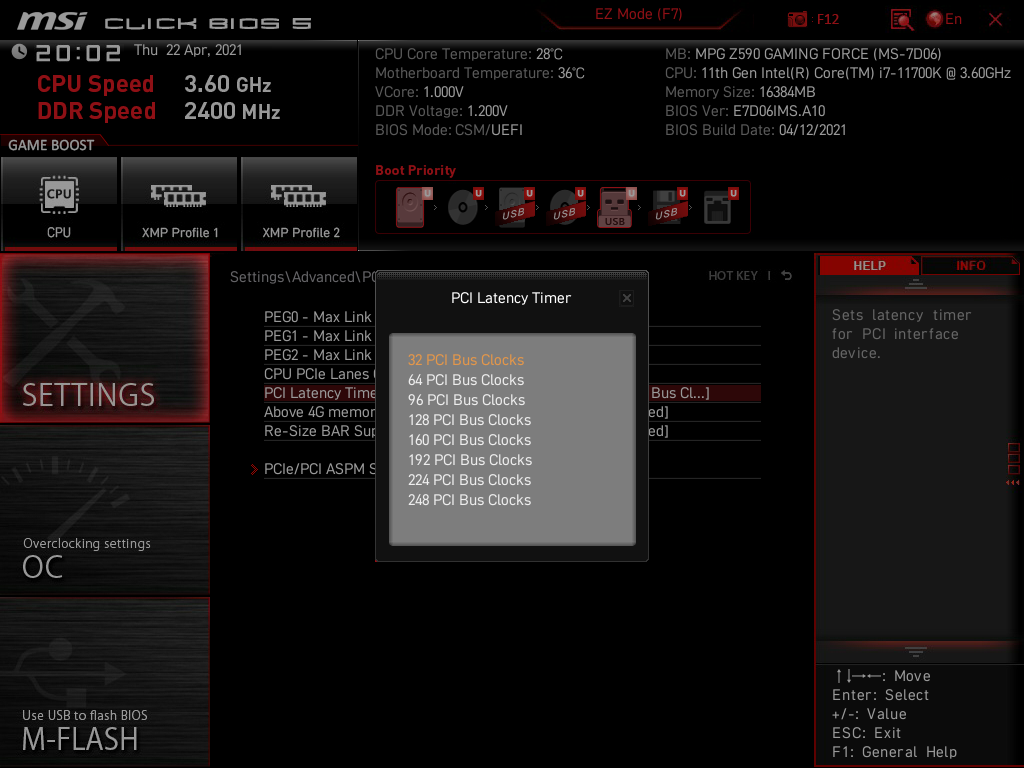This screenshot has width=1024, height=768.
Task: Choose 160 PCI Bus Clocks option
Action: [470, 440]
